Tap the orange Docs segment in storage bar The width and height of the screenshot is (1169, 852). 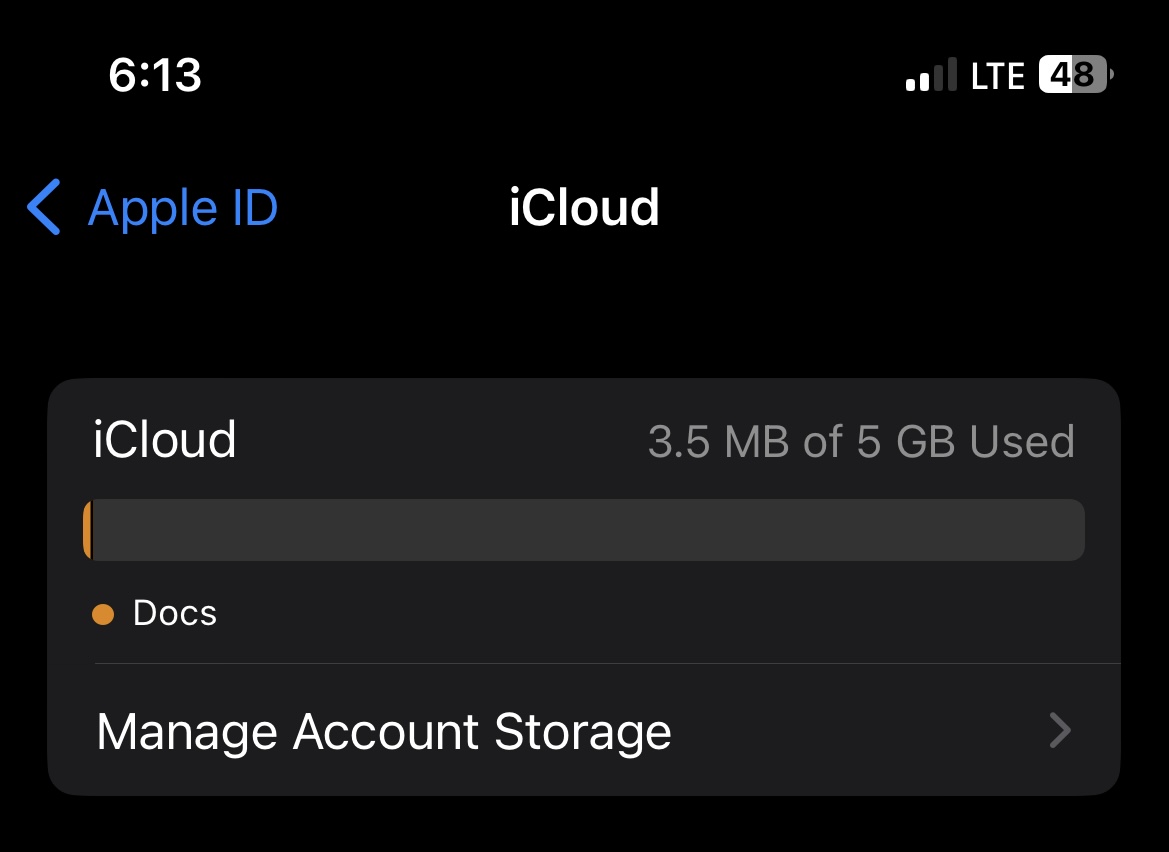point(87,530)
